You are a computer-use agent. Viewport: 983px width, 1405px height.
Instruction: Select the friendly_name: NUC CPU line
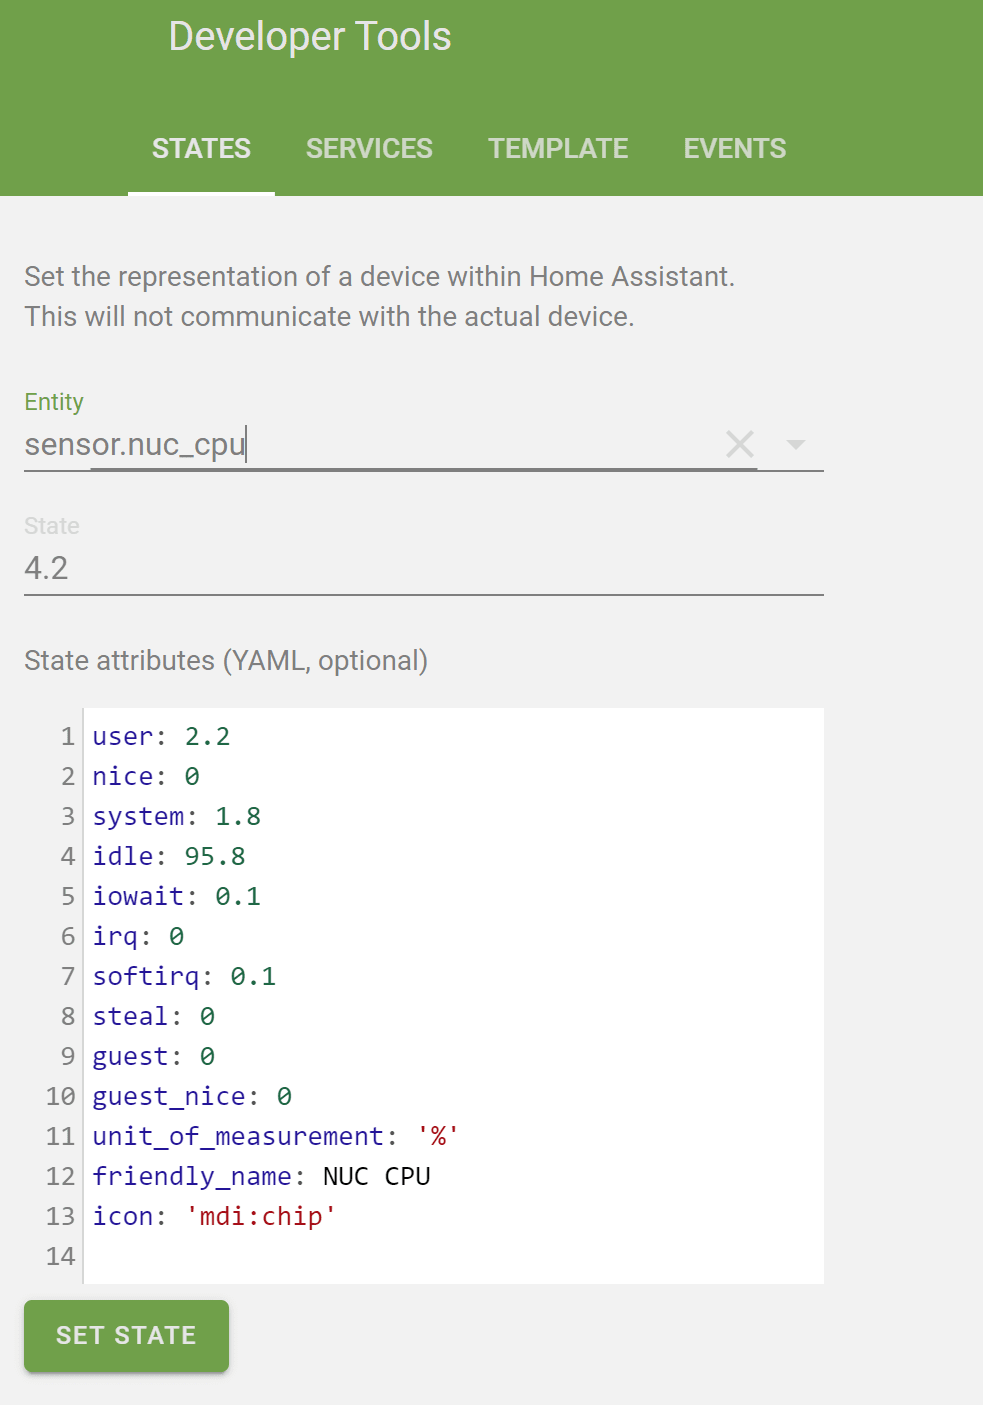(x=261, y=1176)
